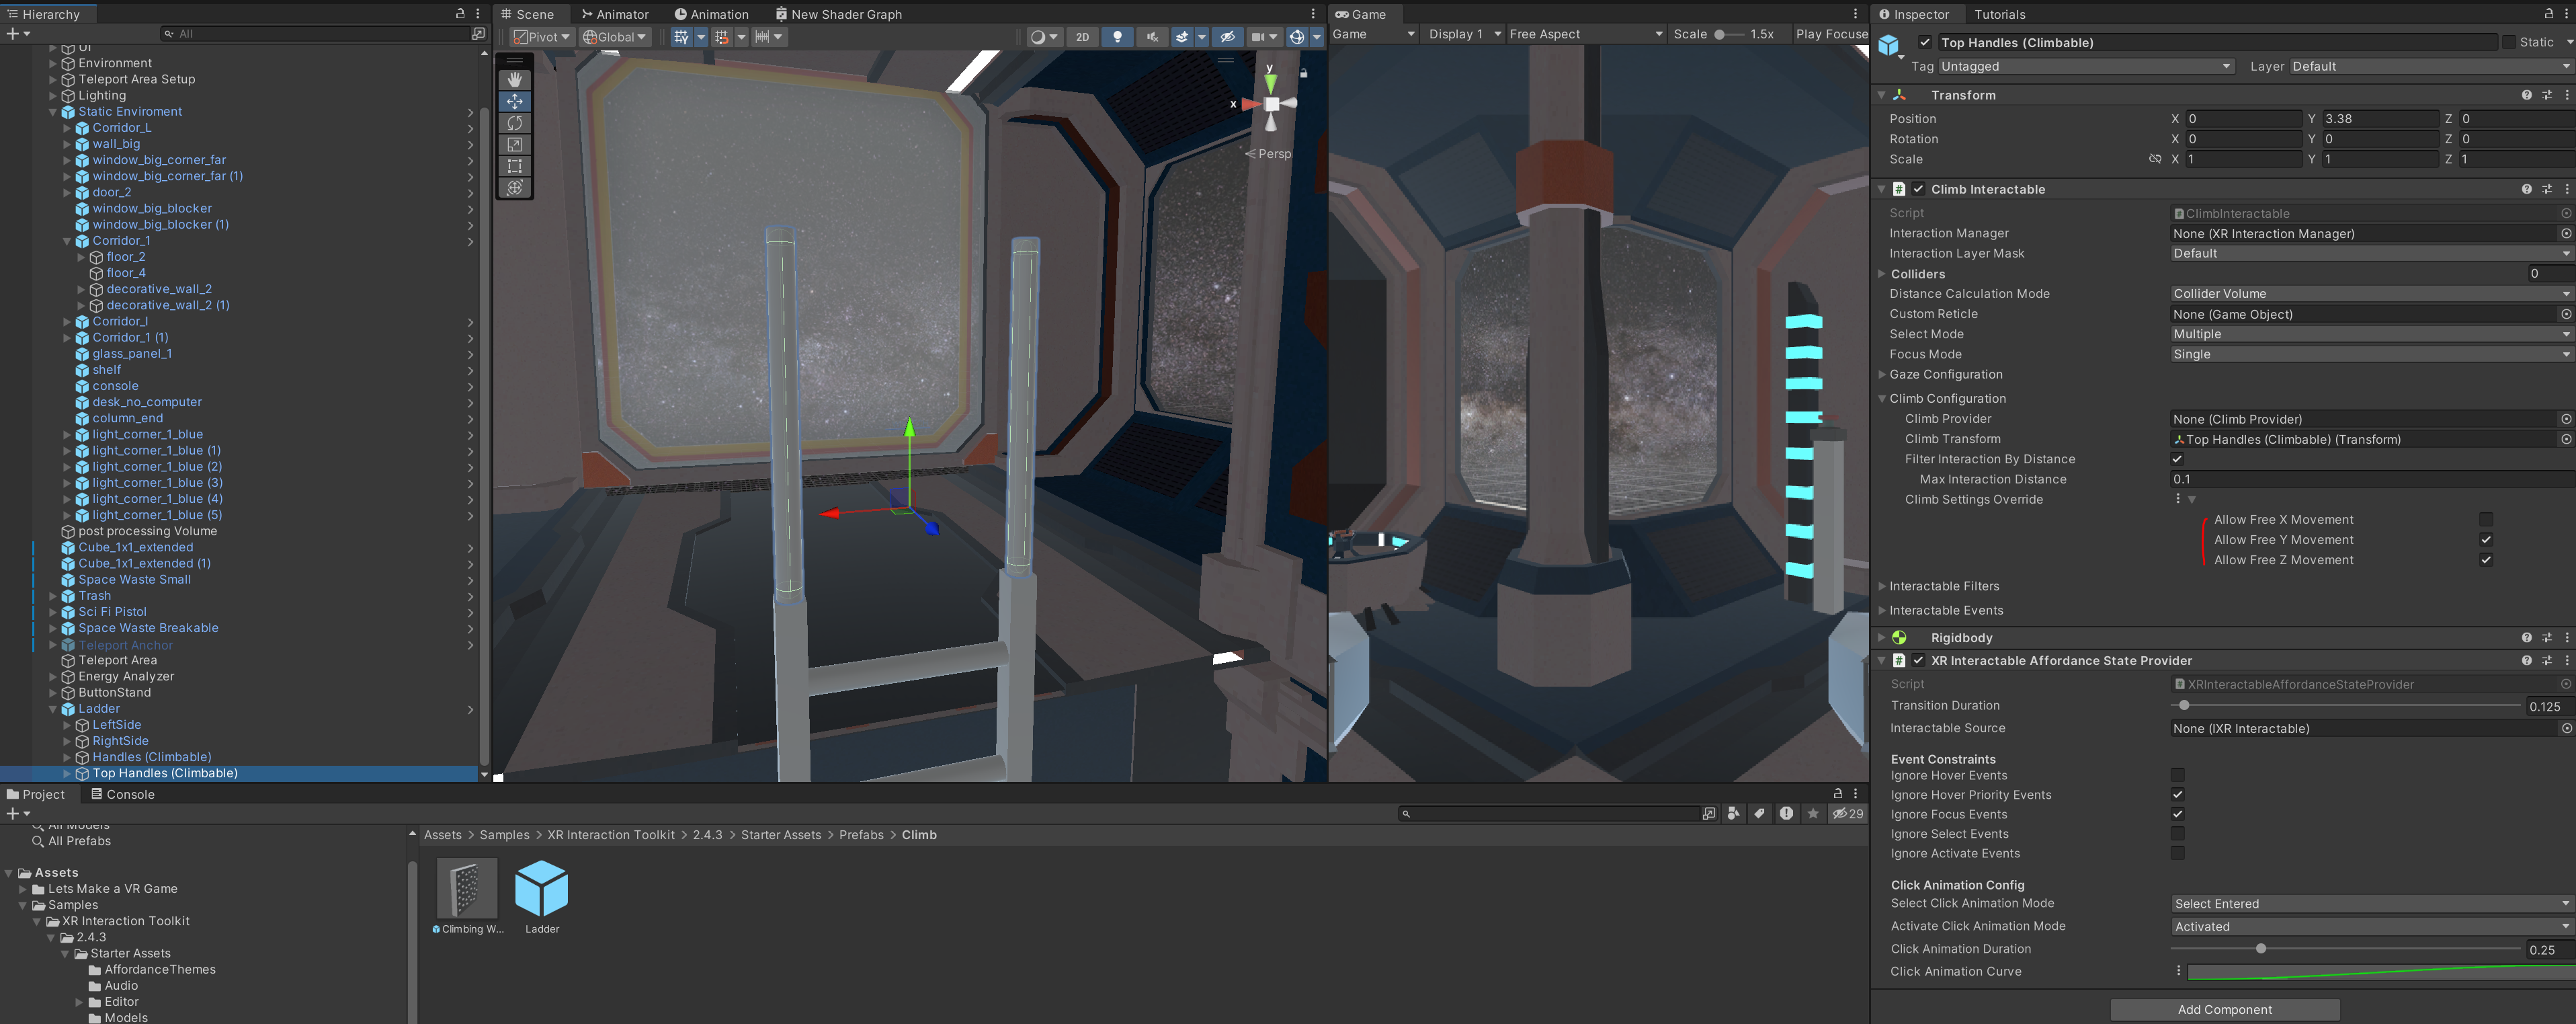Viewport: 2576px width, 1024px height.
Task: Toggle 2D view mode button
Action: (1082, 37)
